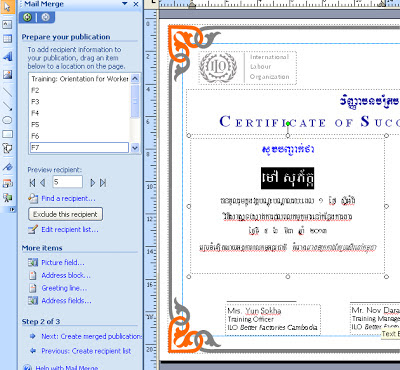The height and width of the screenshot is (370, 400).
Task: Select the Bookmark tool in Objects toolbar
Action: pos(7,166)
